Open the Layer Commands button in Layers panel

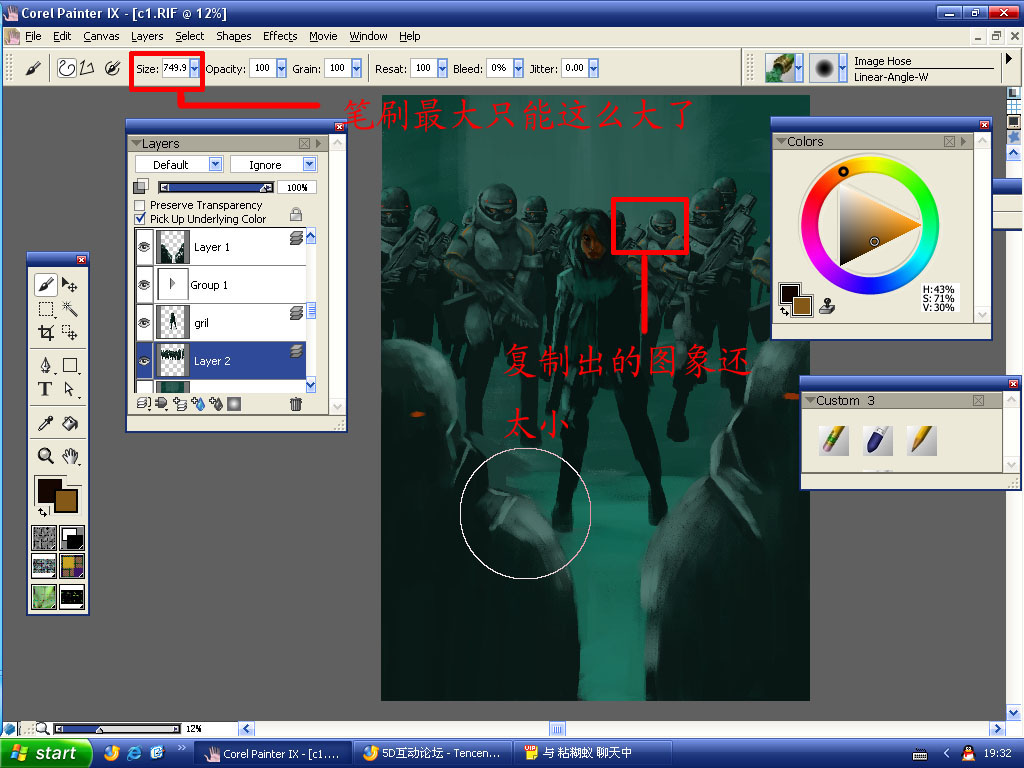pyautogui.click(x=144, y=404)
